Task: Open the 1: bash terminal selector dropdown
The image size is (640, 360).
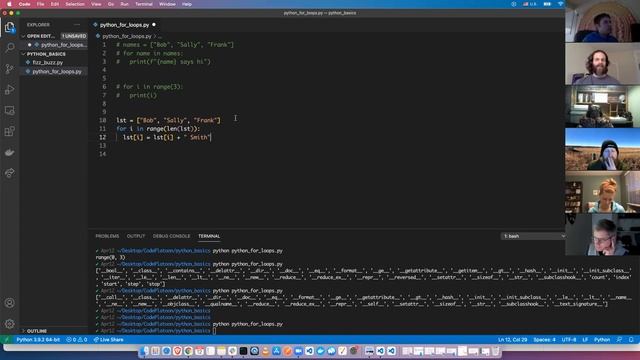Action: click(533, 236)
